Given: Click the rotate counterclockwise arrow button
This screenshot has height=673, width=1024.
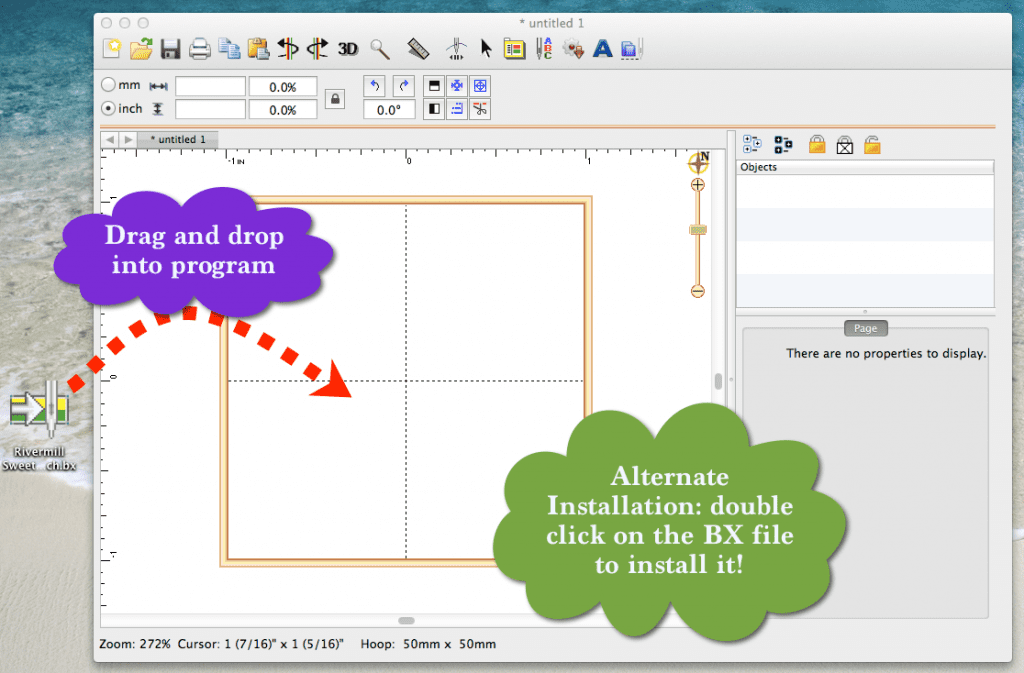Looking at the screenshot, I should point(373,86).
